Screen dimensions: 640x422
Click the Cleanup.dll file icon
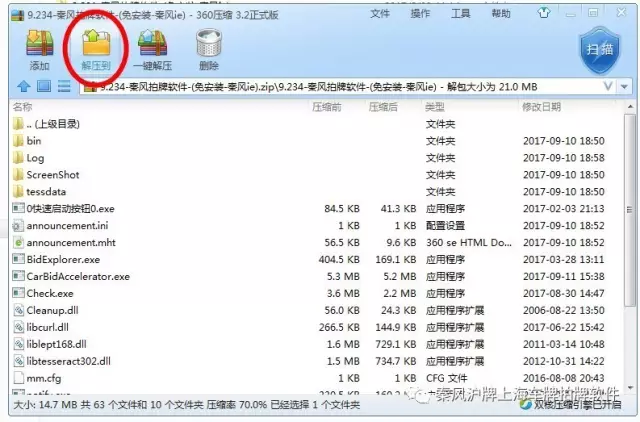[18, 310]
